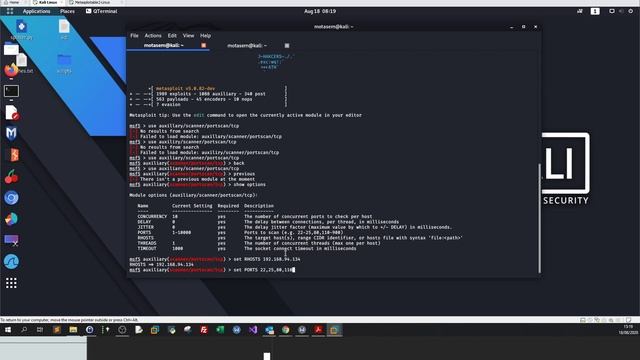The height and width of the screenshot is (360, 640).
Task: Click the terminal scrollbar
Action: click(539, 218)
